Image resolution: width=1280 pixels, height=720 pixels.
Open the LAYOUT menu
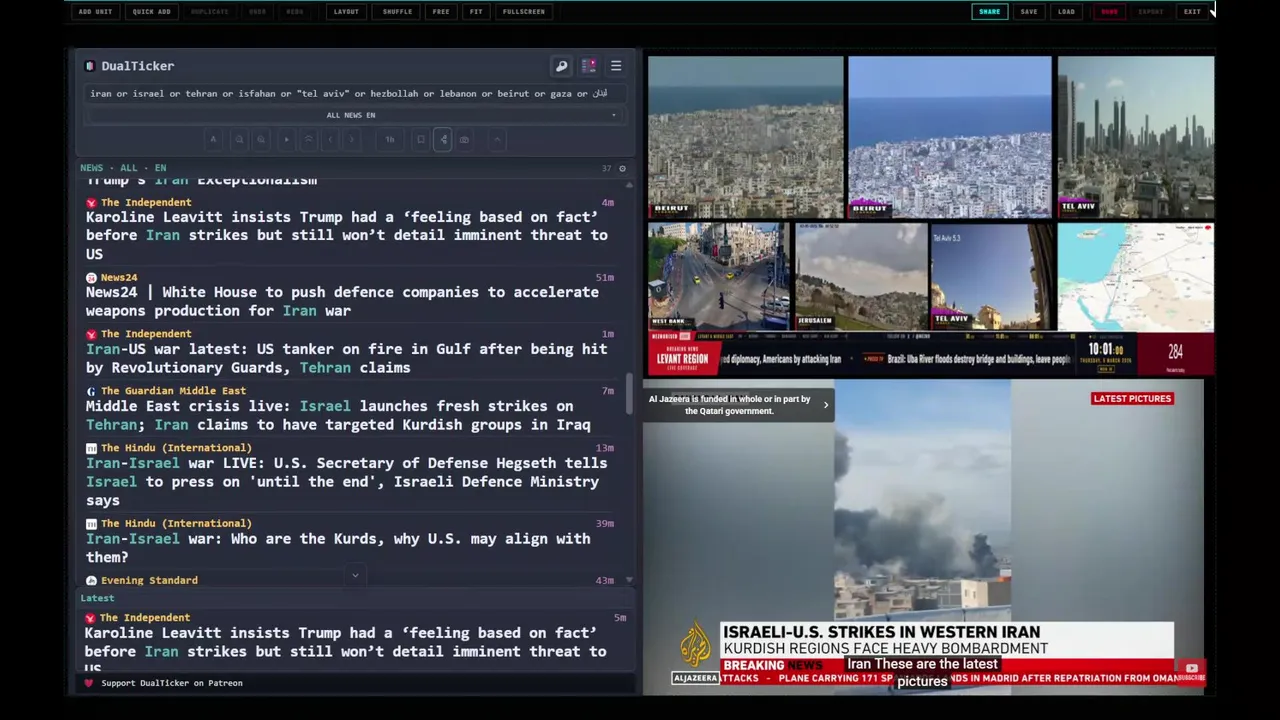point(346,12)
